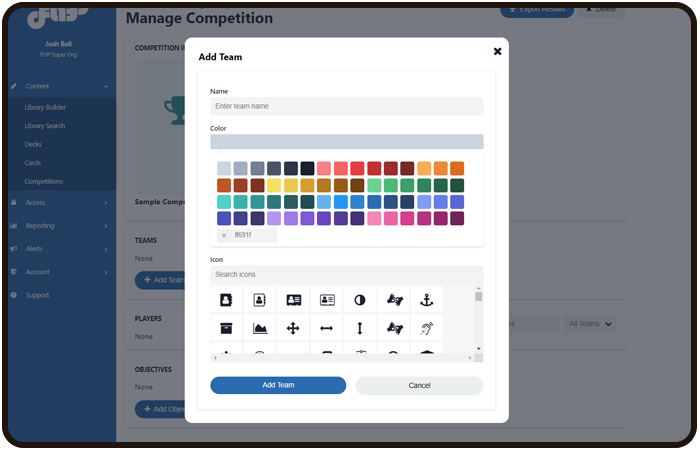The height and width of the screenshot is (450, 700).
Task: Pick the vertical double arrow icon
Action: click(360, 329)
